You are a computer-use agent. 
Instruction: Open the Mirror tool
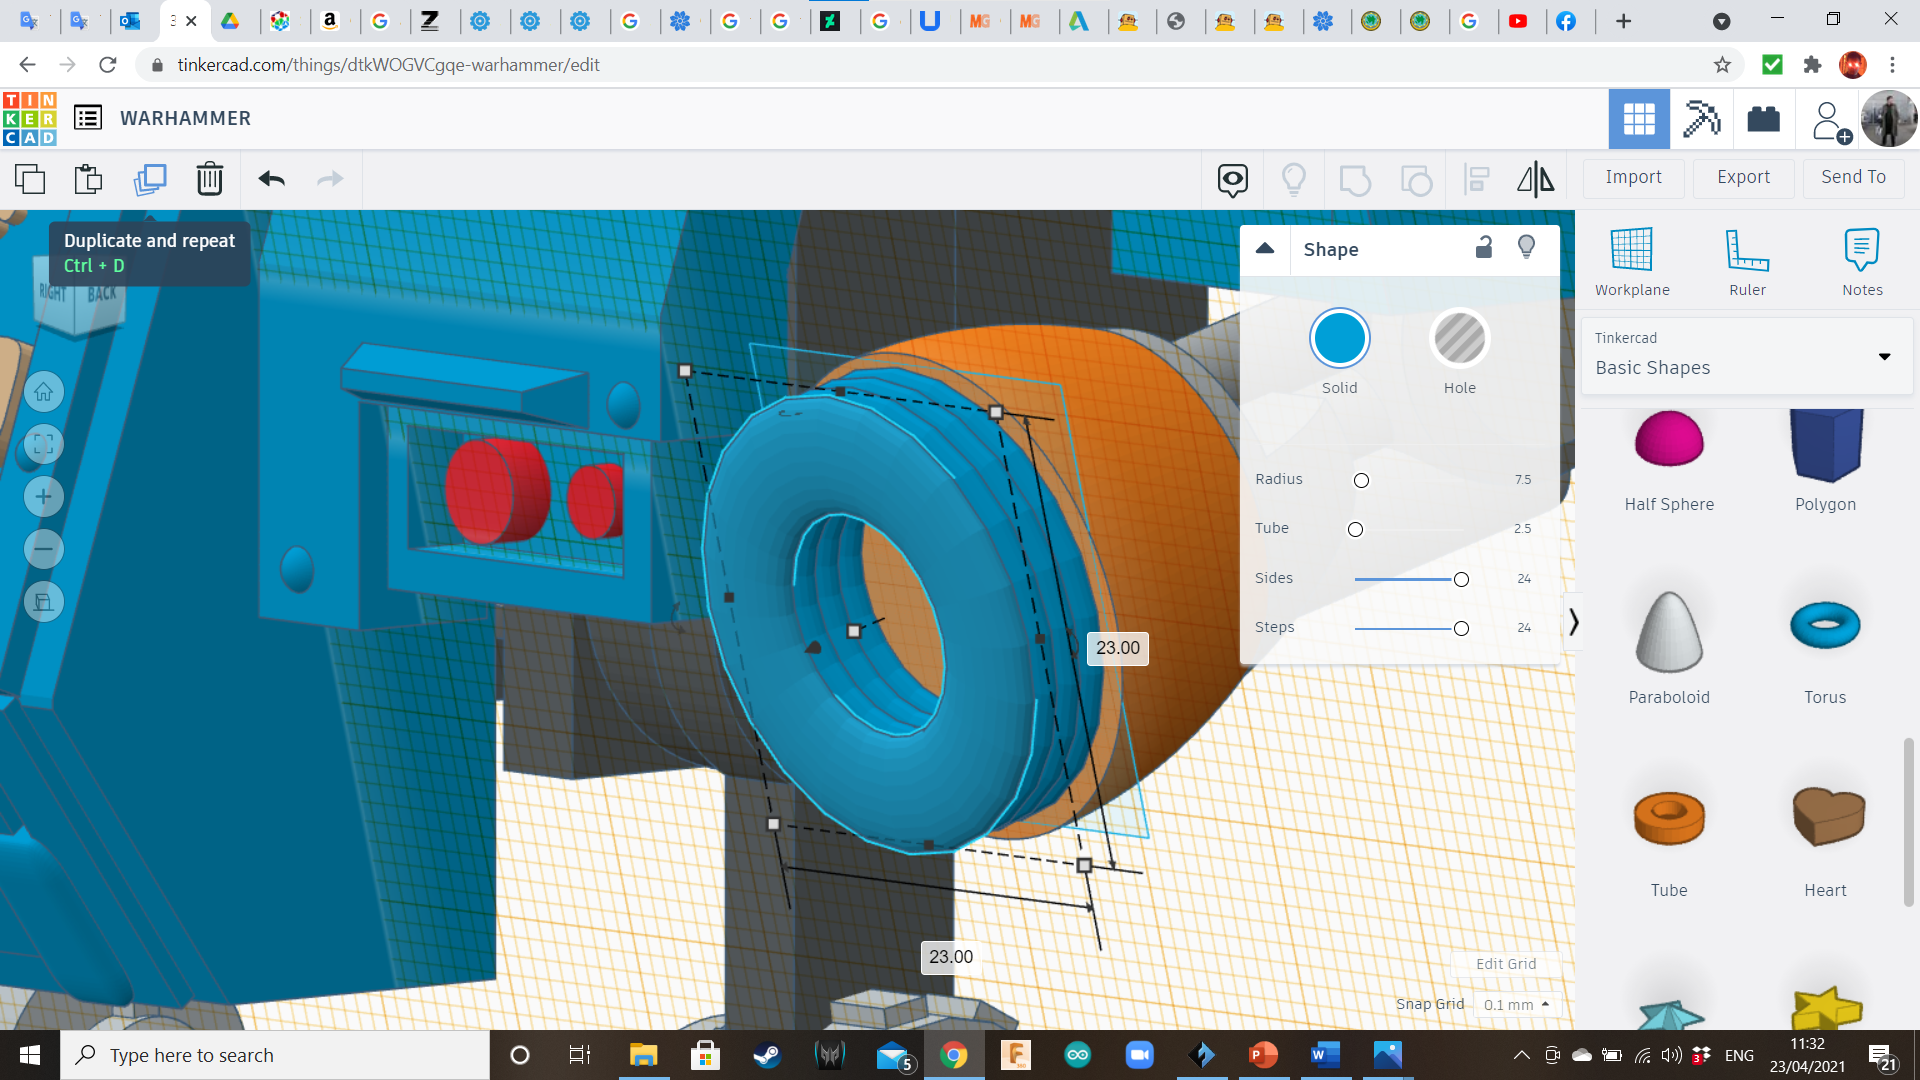coord(1535,179)
